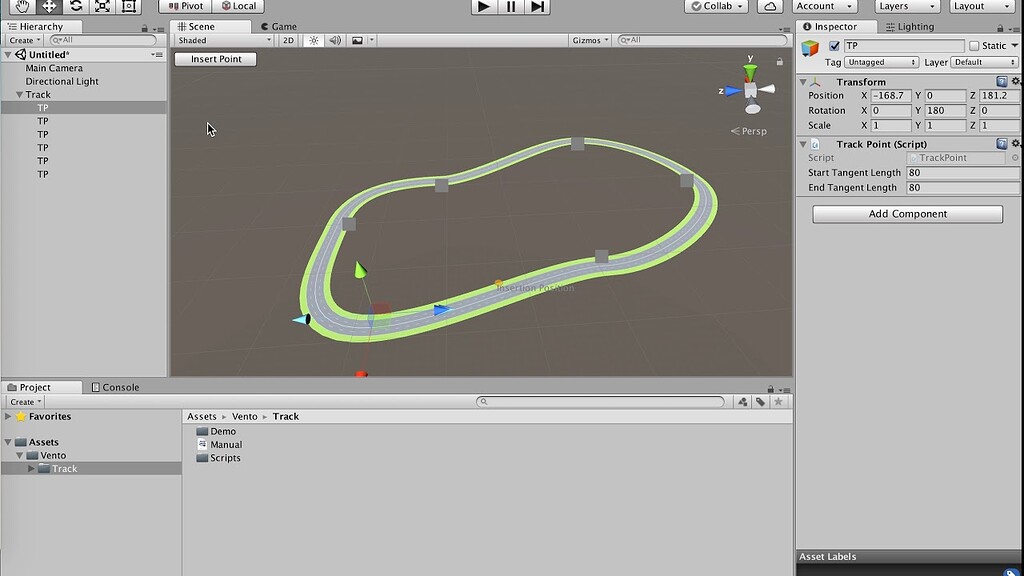Enable the Static checkbox for TP
This screenshot has width=1024, height=576.
click(x=973, y=45)
